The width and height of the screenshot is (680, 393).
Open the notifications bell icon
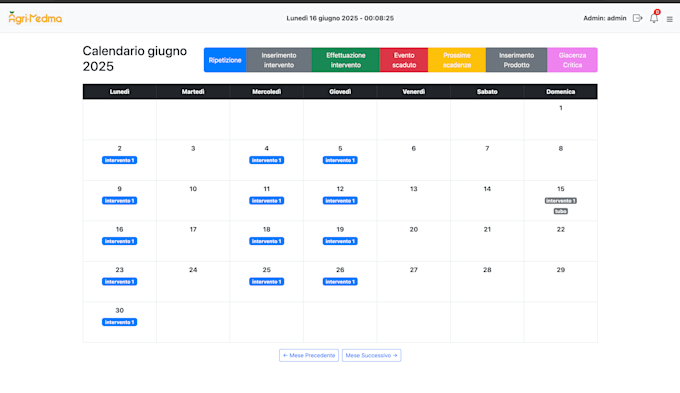pos(654,18)
